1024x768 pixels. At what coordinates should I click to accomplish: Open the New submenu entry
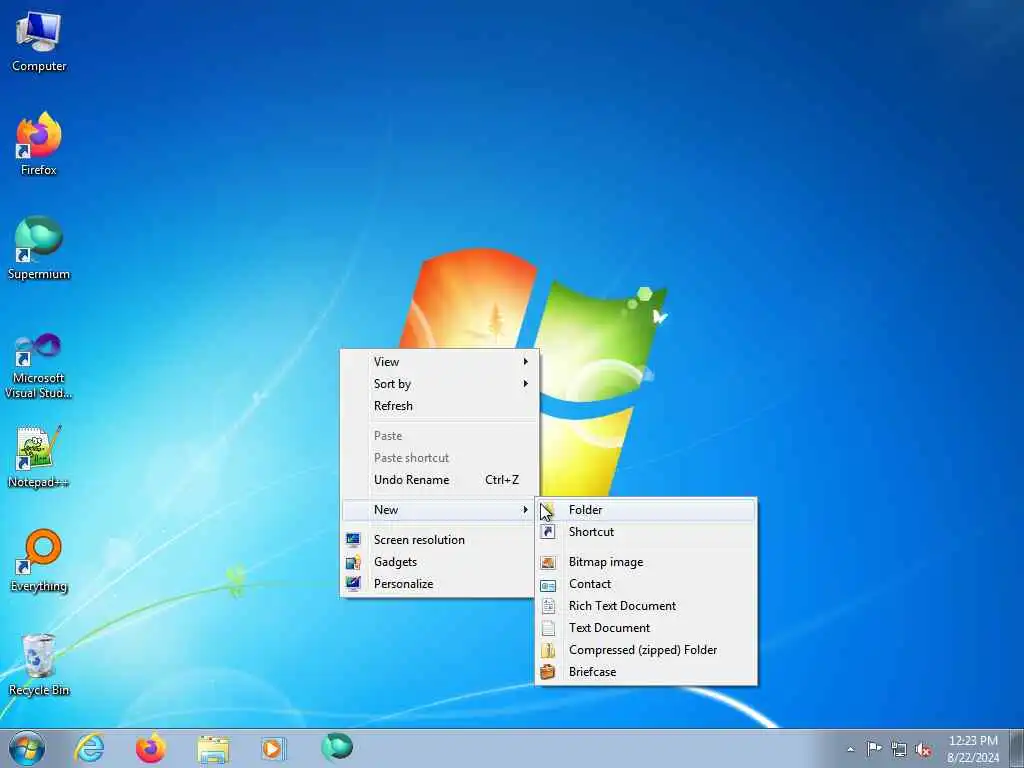(440, 509)
